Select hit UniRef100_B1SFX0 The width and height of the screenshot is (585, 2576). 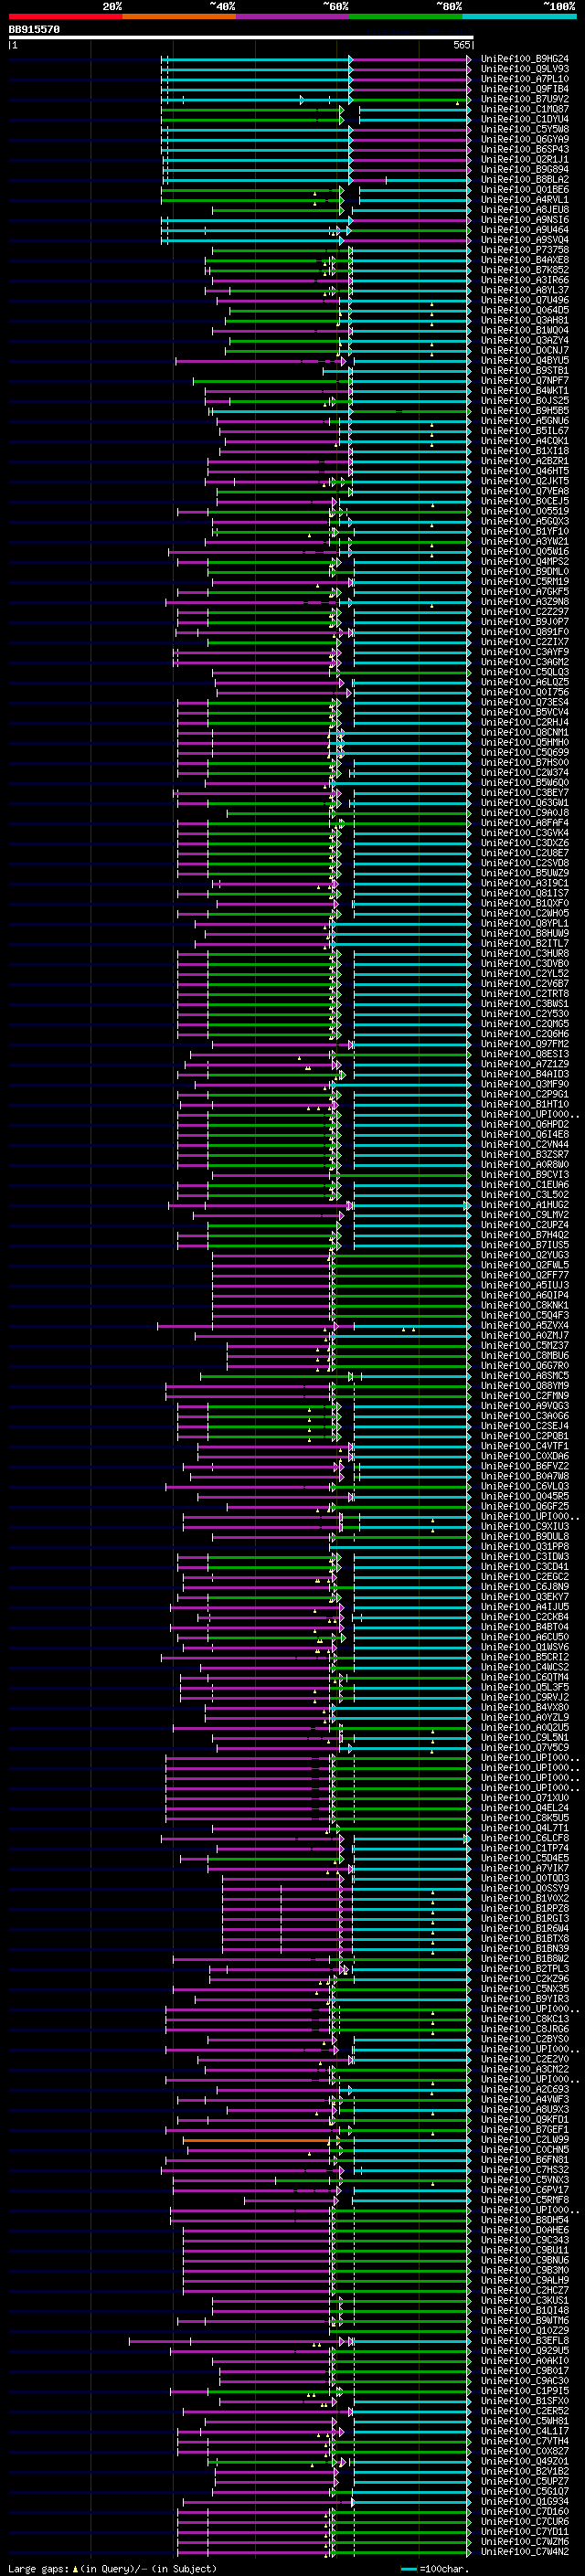[524, 2401]
